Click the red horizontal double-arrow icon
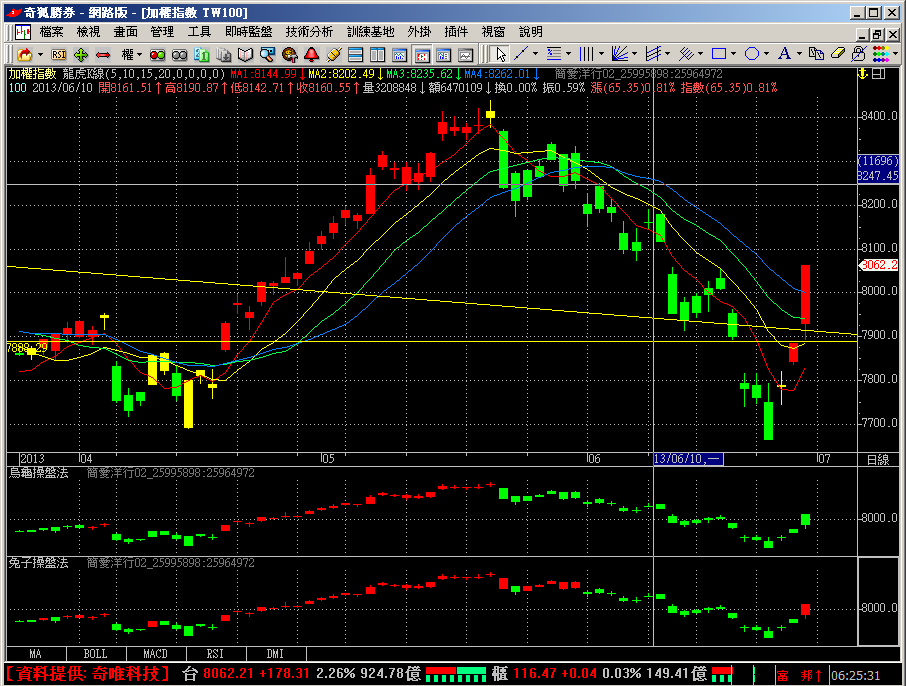Viewport: 906px width, 686px height. [x=103, y=54]
